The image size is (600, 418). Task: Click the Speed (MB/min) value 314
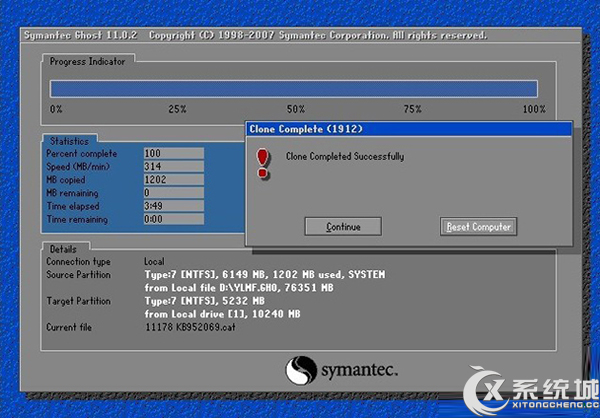174,166
